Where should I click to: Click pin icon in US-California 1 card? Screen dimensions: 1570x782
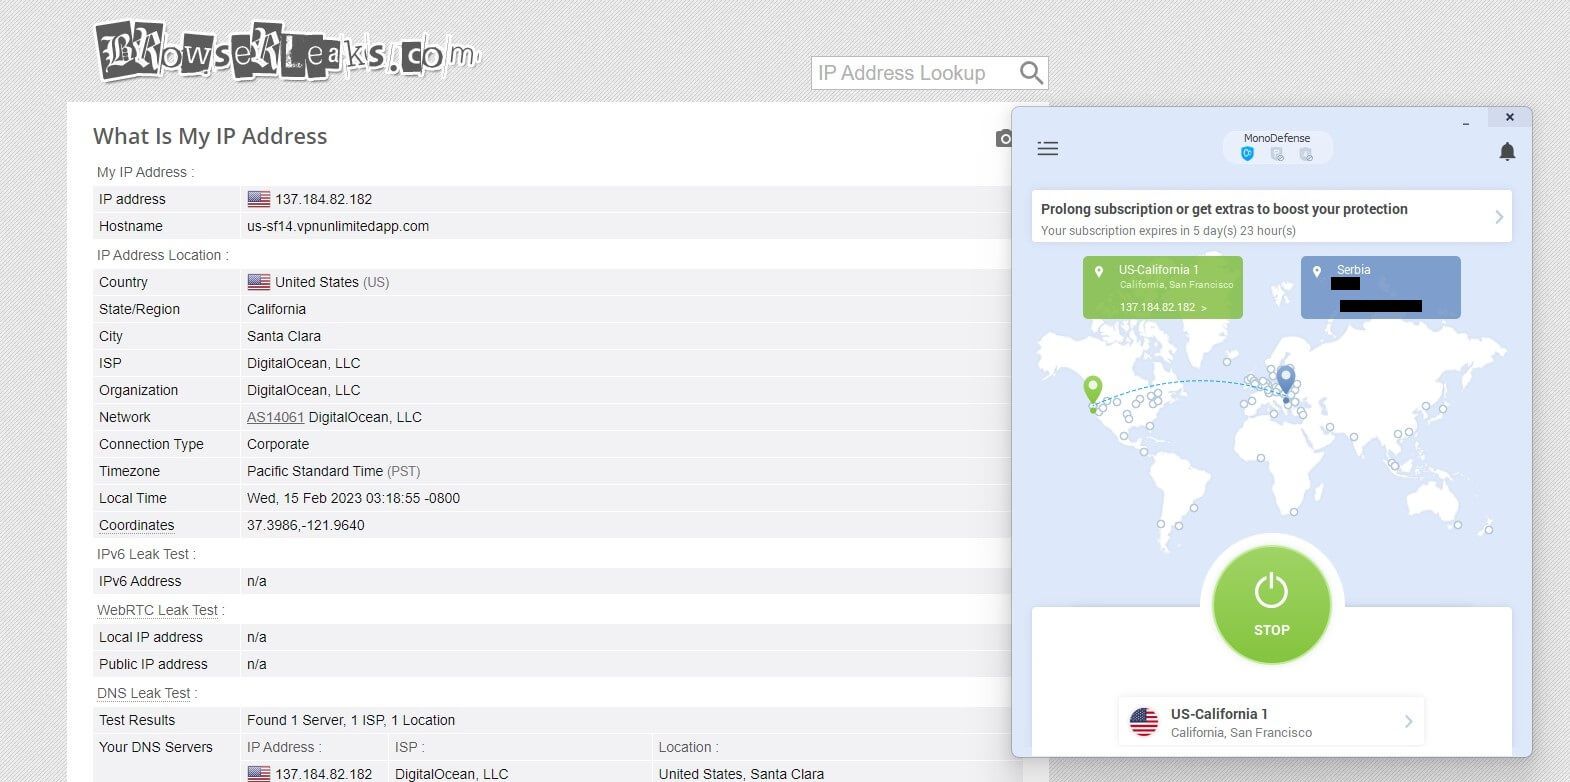[x=1099, y=271]
